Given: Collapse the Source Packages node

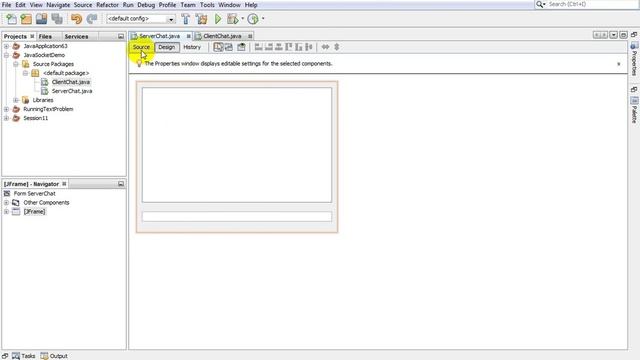Looking at the screenshot, I should coord(16,64).
